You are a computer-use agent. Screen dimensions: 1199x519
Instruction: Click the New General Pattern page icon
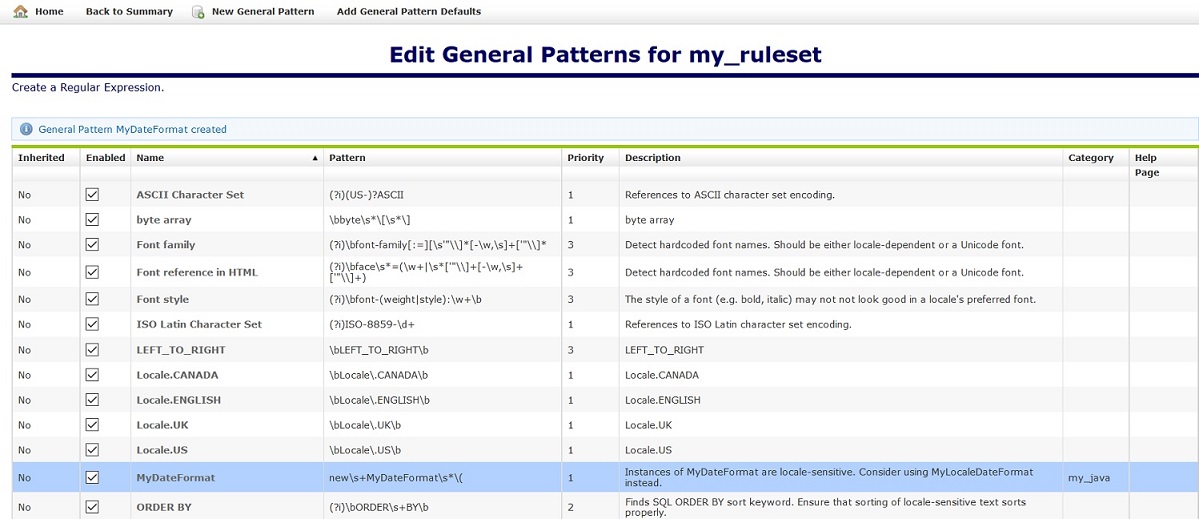[x=198, y=12]
